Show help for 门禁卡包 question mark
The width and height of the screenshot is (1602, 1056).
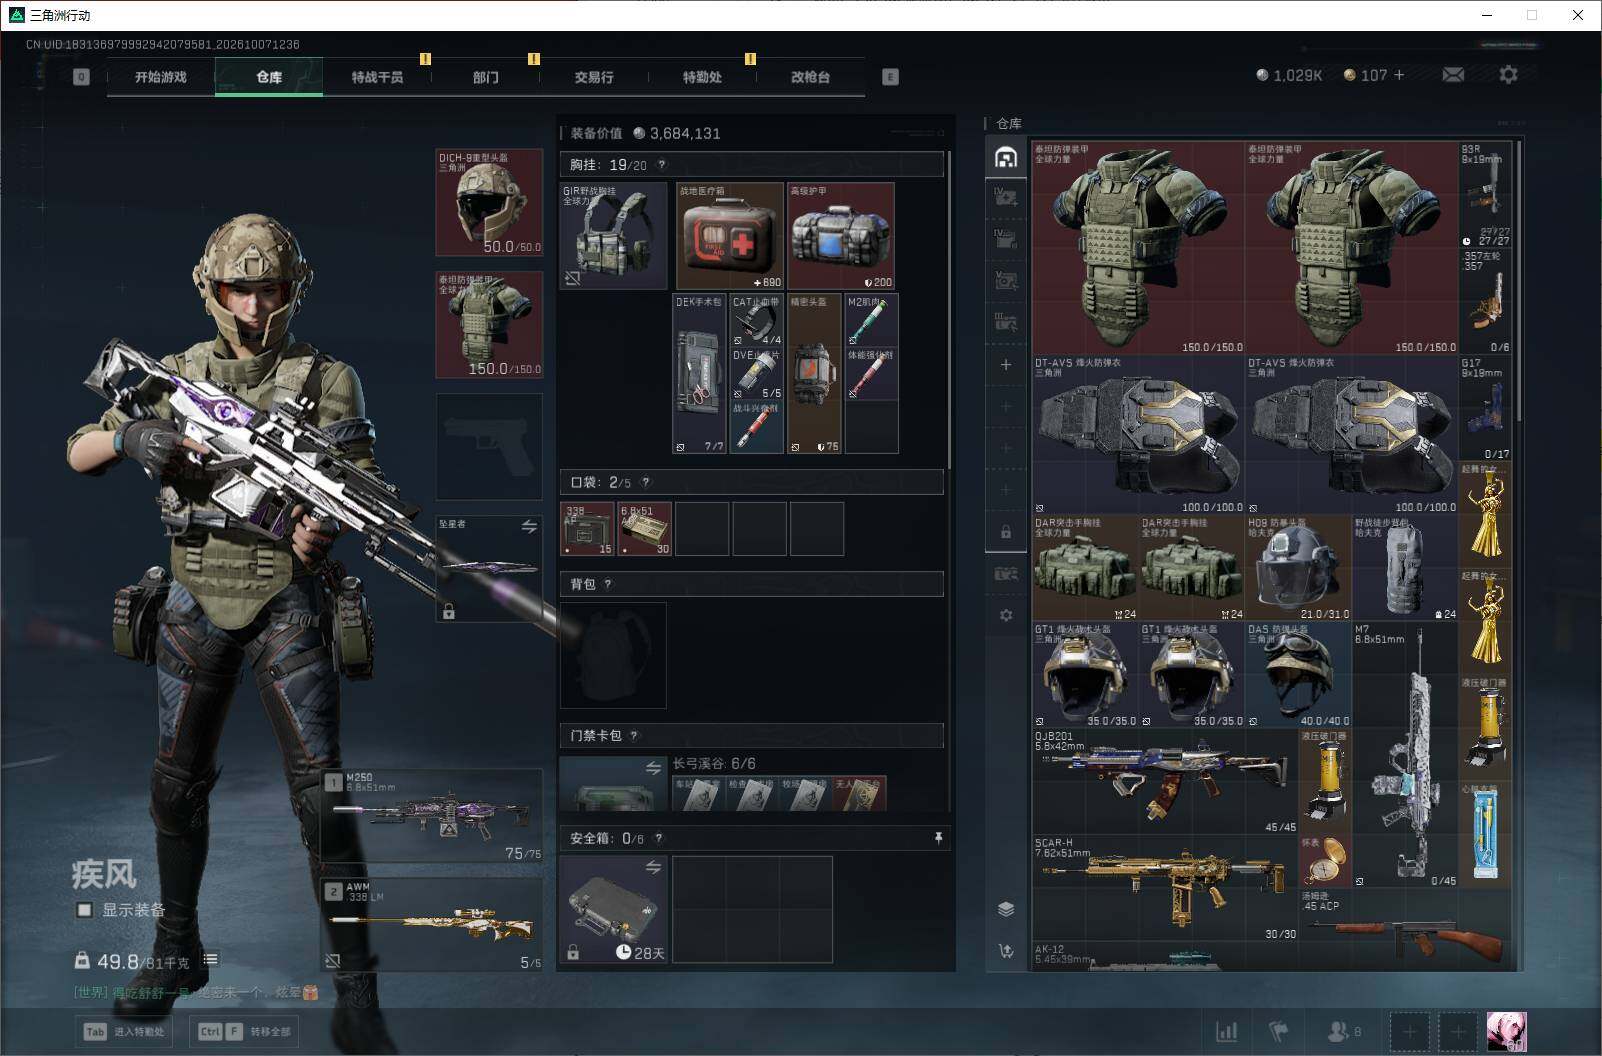(634, 735)
